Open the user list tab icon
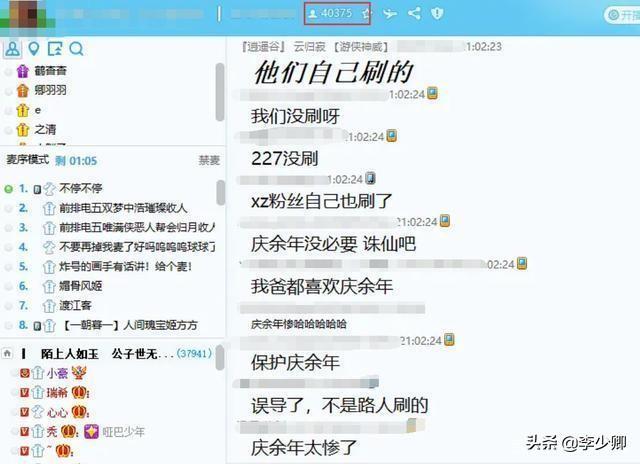 (x=13, y=49)
